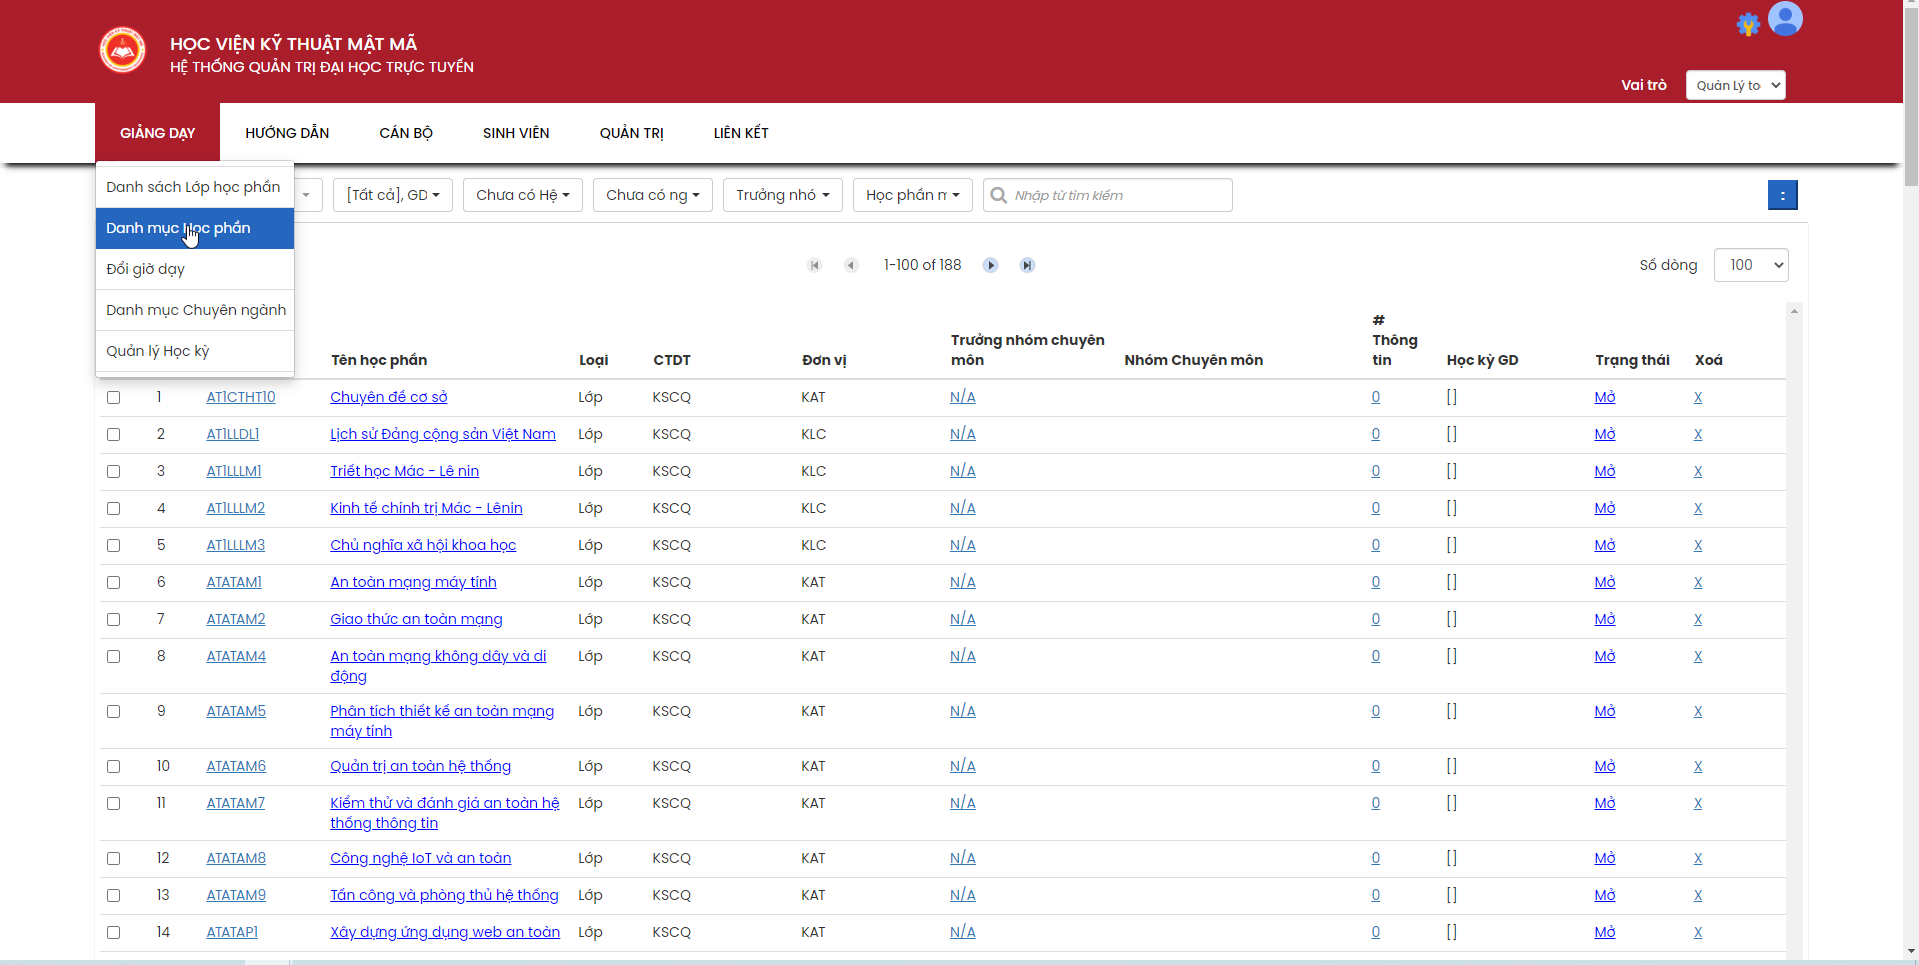This screenshot has height=965, width=1919.
Task: Open the HƯỚNG DẪN menu
Action: (x=287, y=133)
